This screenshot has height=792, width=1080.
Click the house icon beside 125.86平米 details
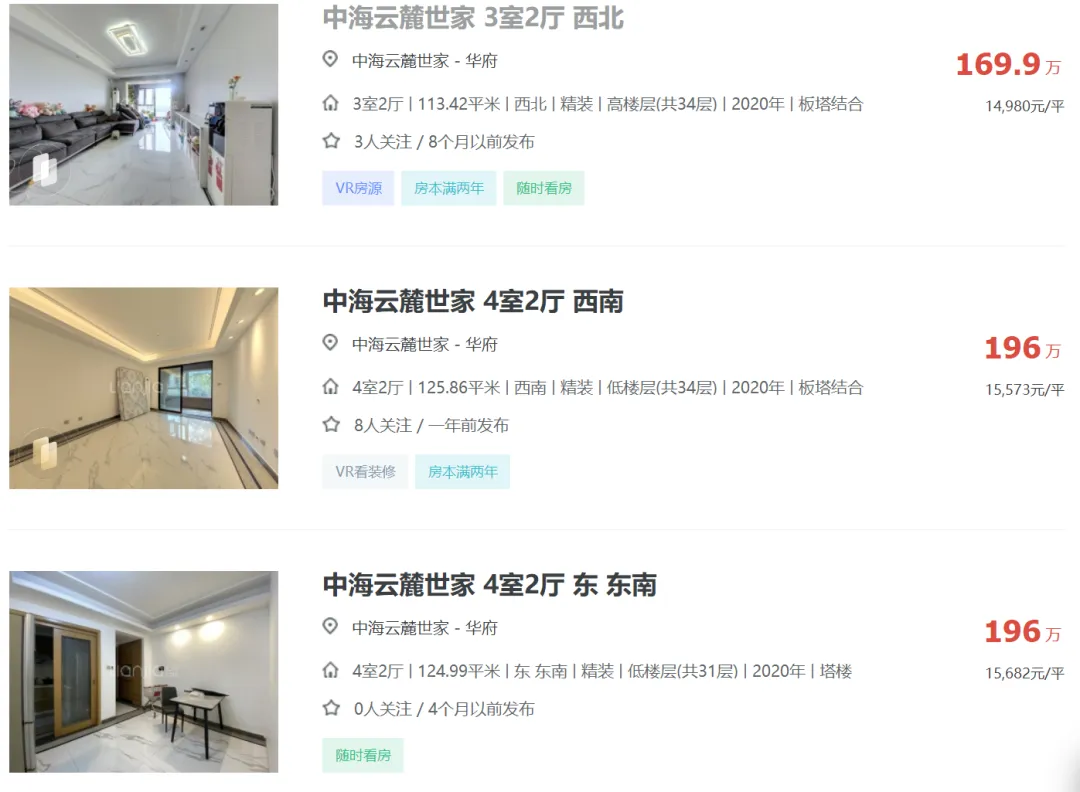(331, 387)
